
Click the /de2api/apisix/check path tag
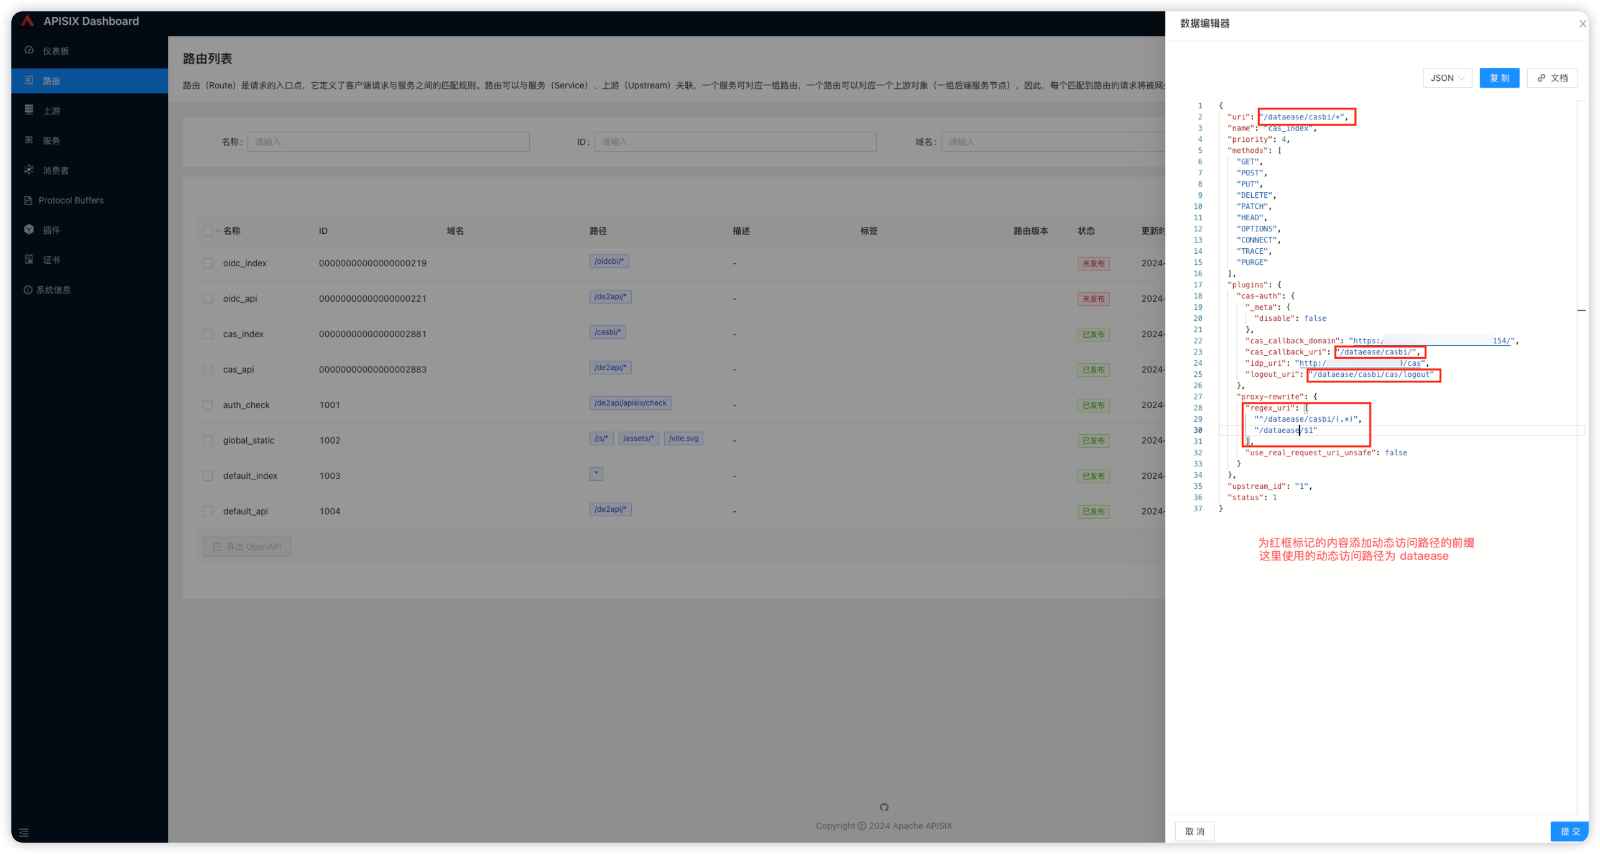630,403
